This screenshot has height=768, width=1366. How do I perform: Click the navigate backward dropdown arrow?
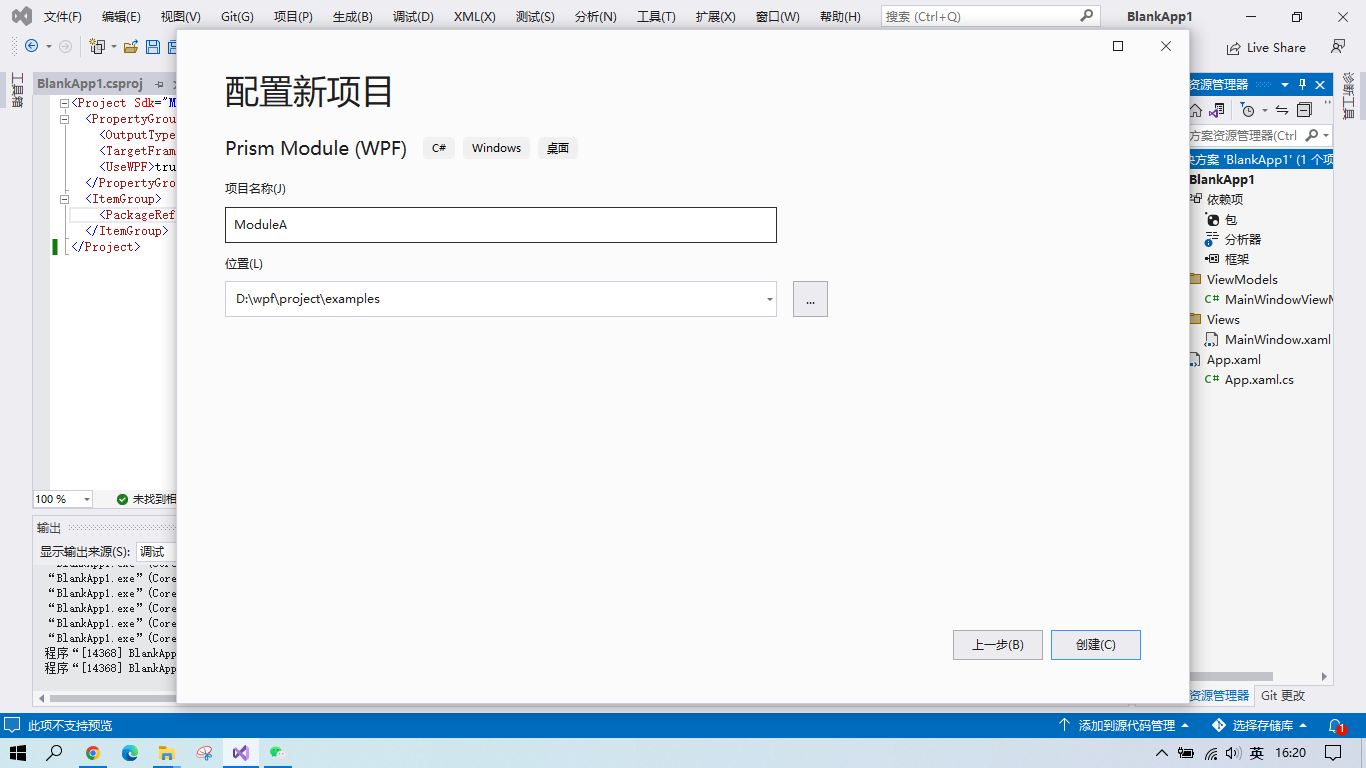[x=48, y=47]
